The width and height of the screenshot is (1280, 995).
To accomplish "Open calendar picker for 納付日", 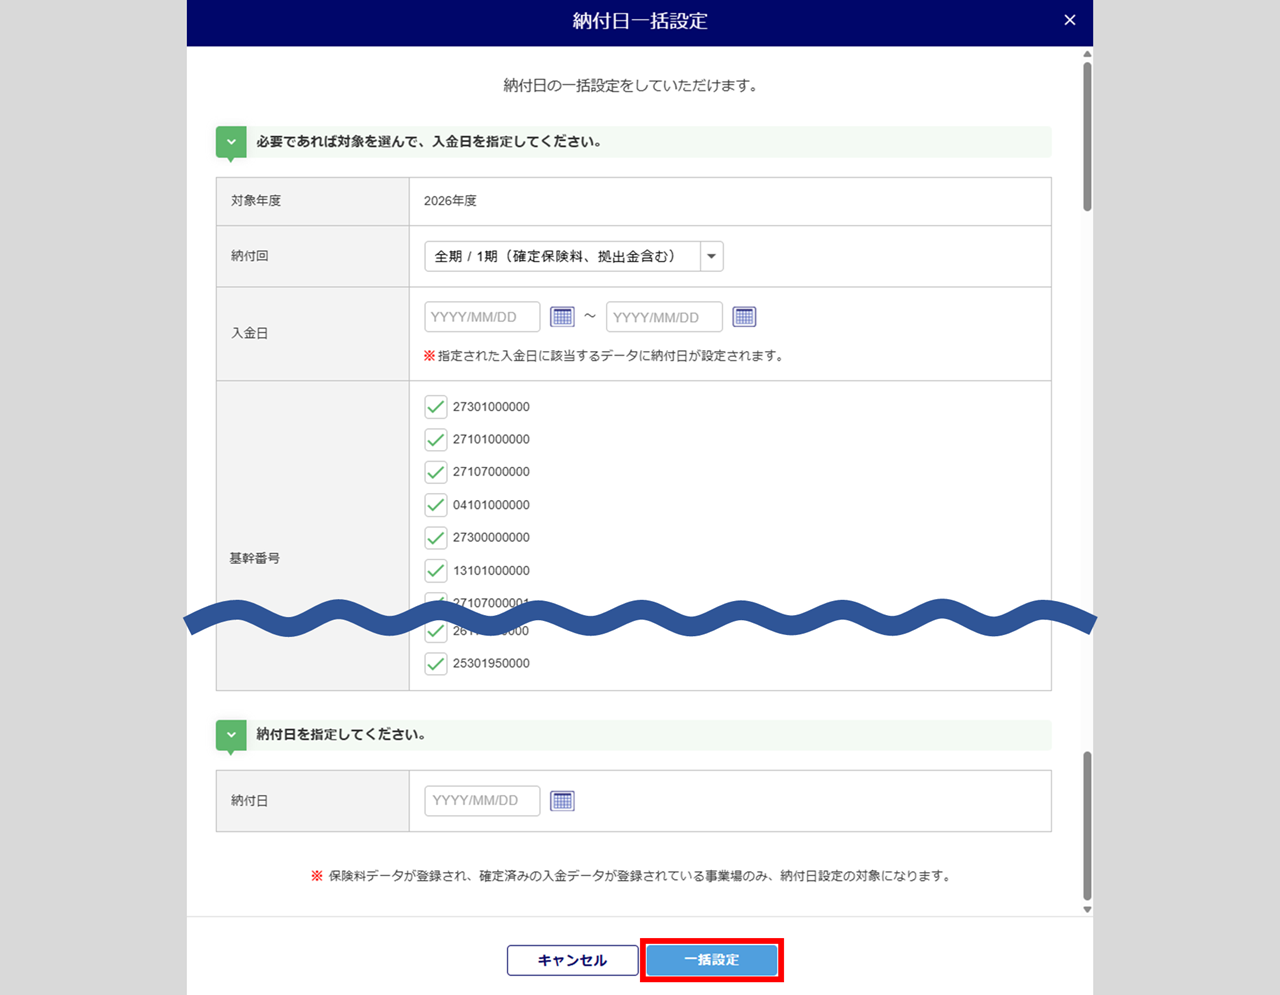I will (562, 801).
